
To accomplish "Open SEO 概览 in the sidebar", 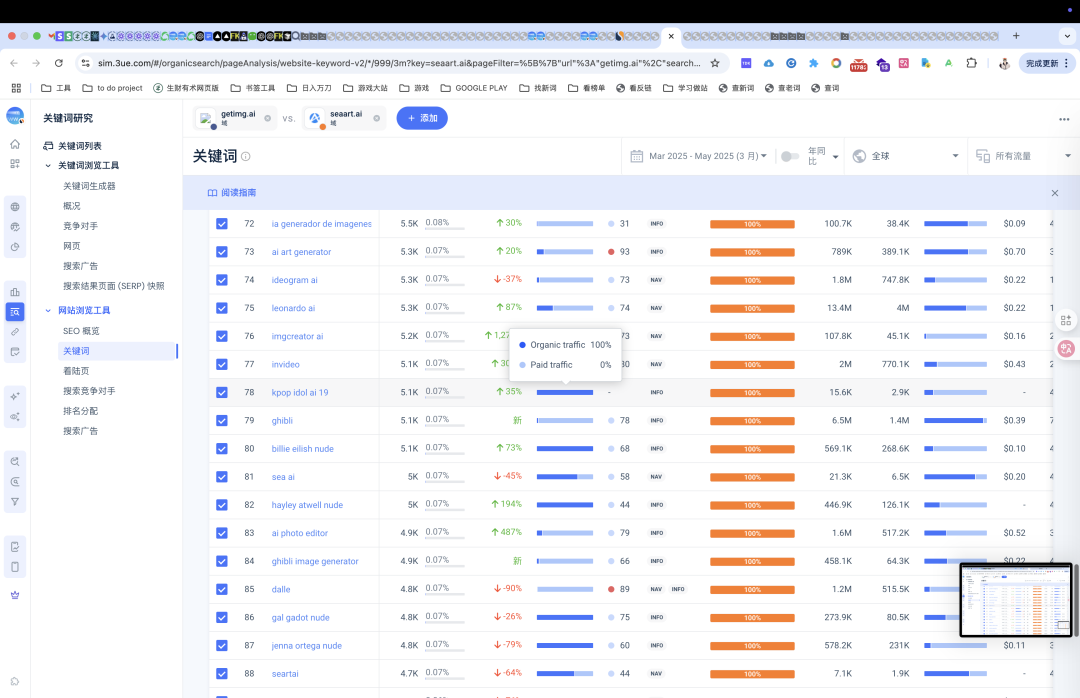I will pyautogui.click(x=81, y=331).
